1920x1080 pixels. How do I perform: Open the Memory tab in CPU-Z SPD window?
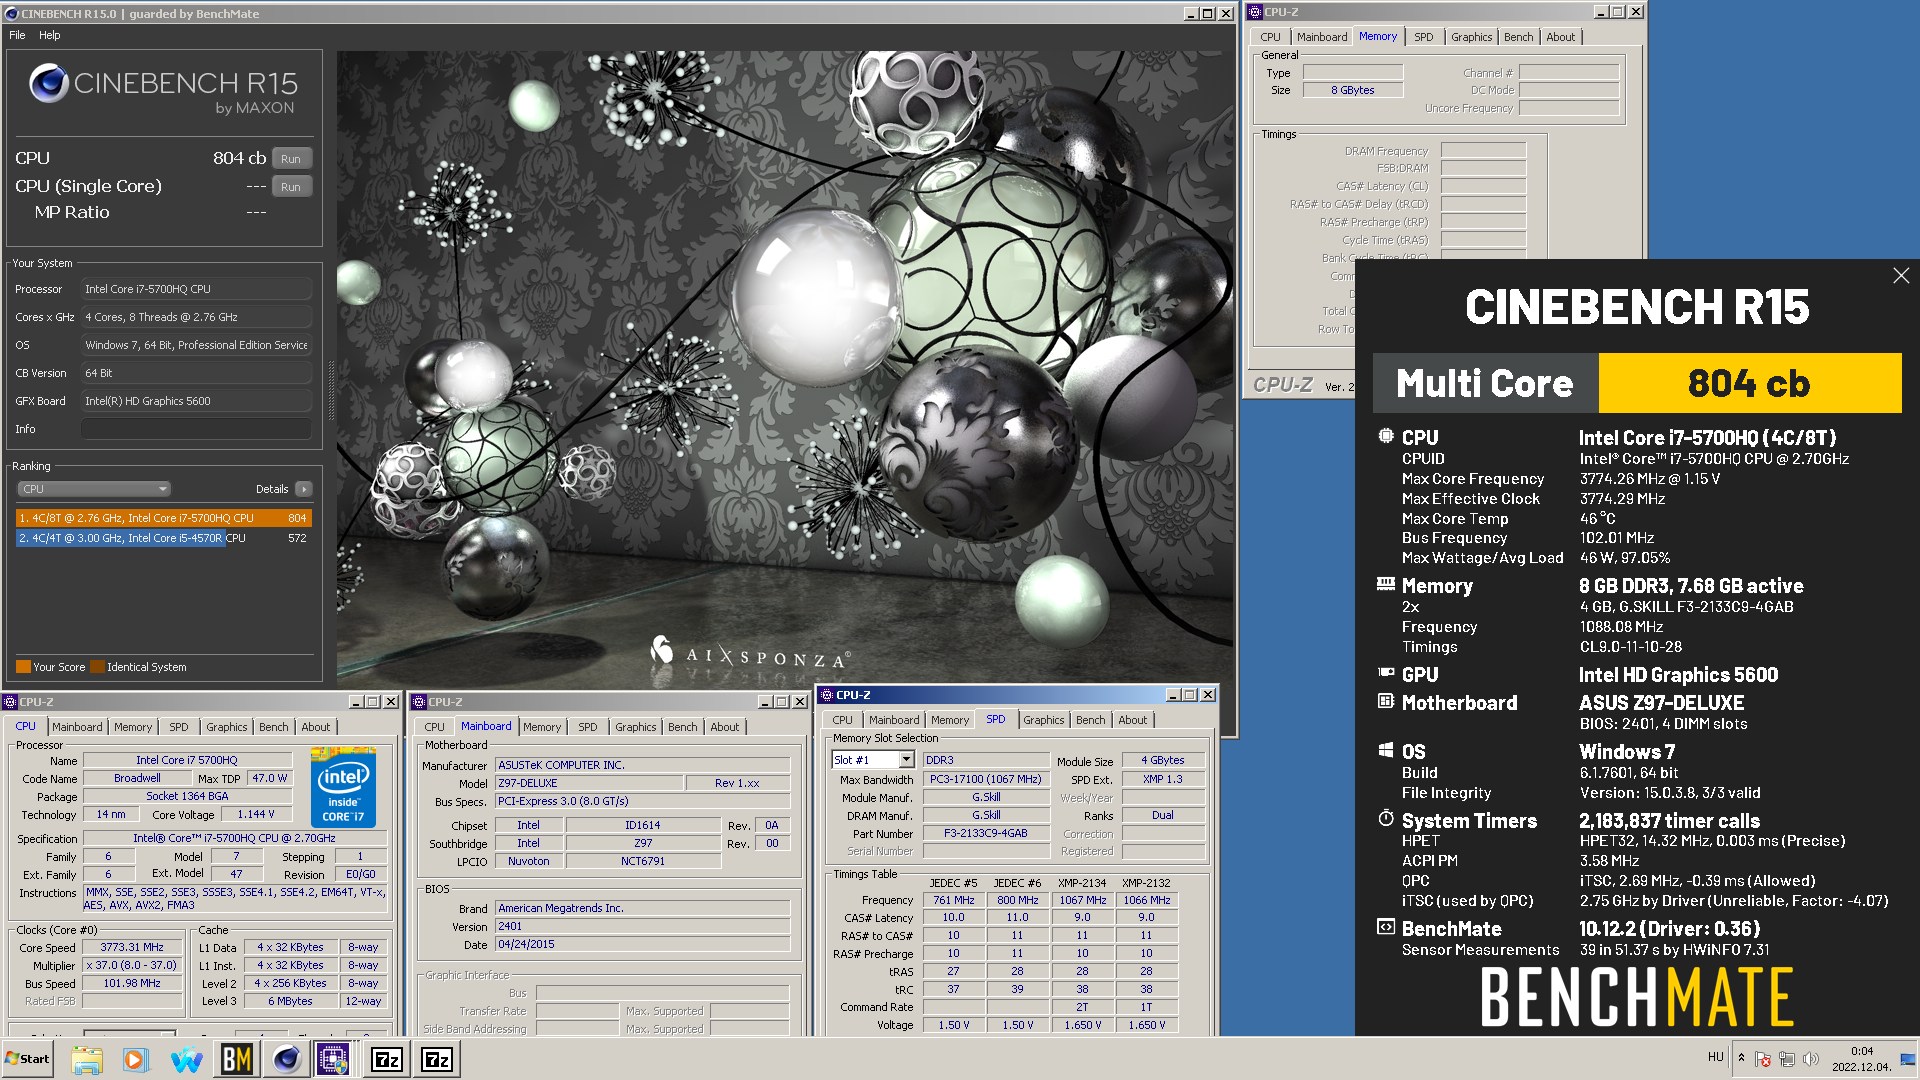pyautogui.click(x=949, y=720)
